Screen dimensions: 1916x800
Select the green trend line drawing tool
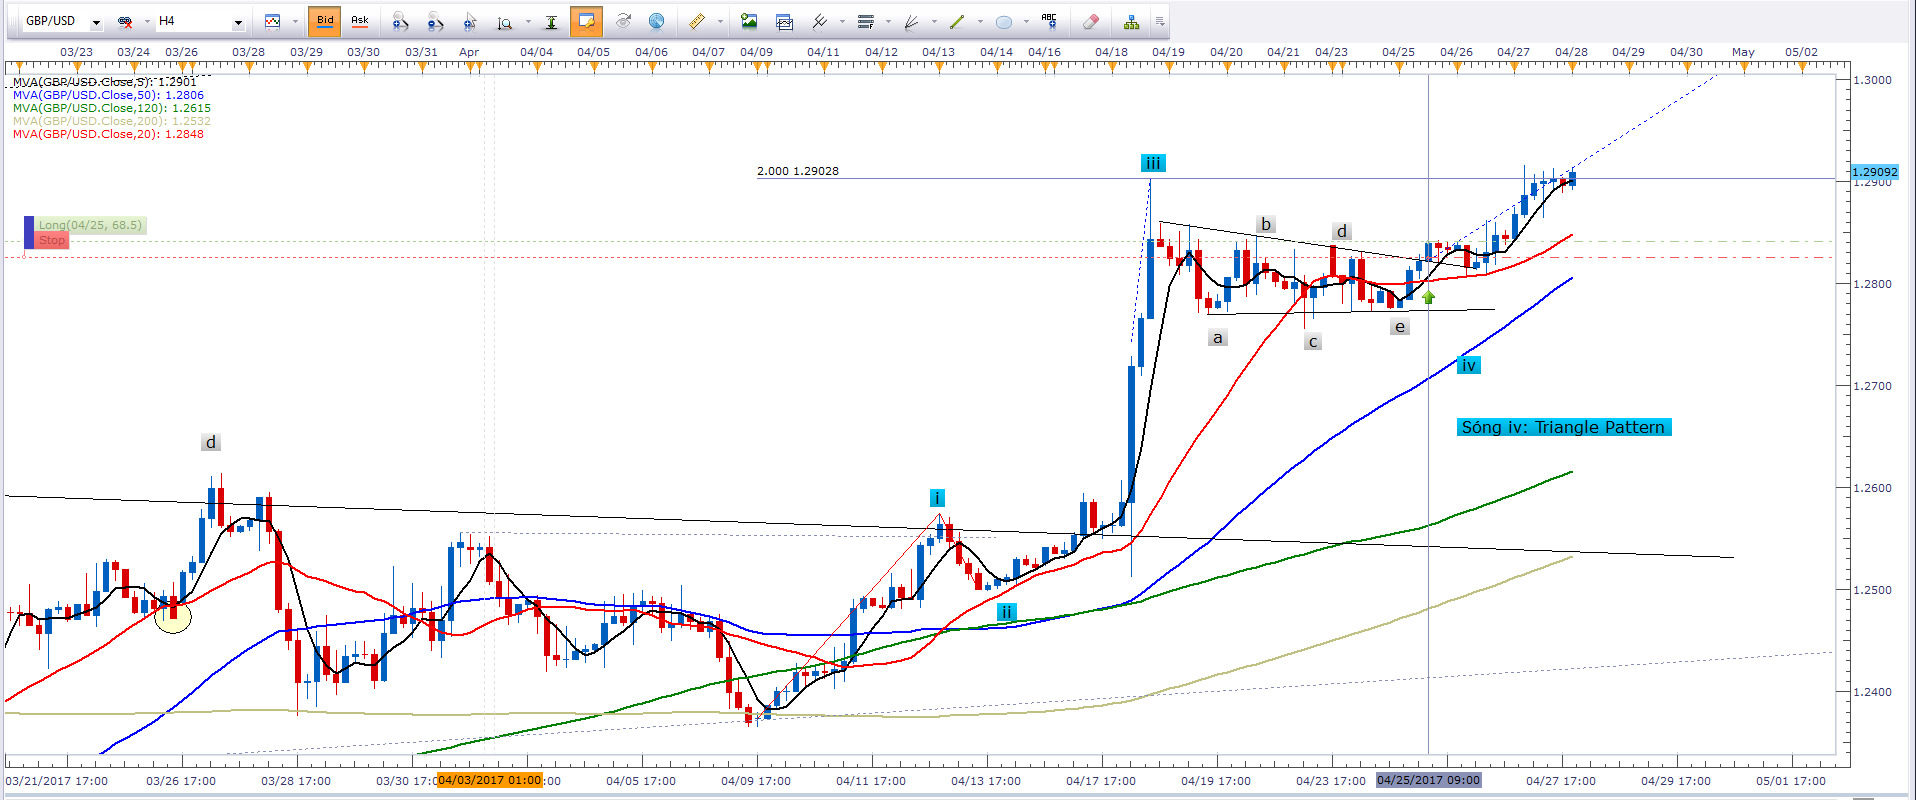click(957, 21)
